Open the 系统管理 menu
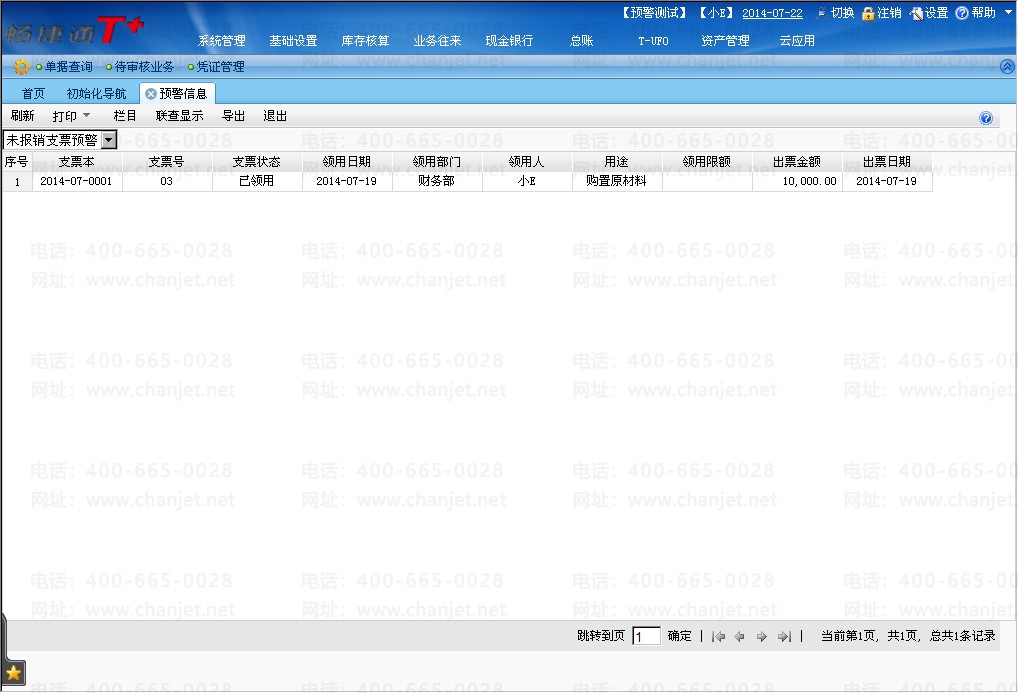This screenshot has width=1018, height=693. [x=221, y=40]
